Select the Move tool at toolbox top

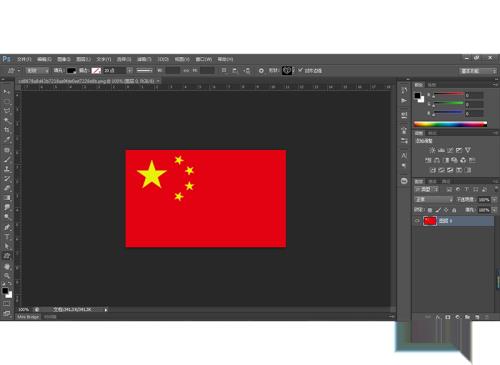pos(7,92)
